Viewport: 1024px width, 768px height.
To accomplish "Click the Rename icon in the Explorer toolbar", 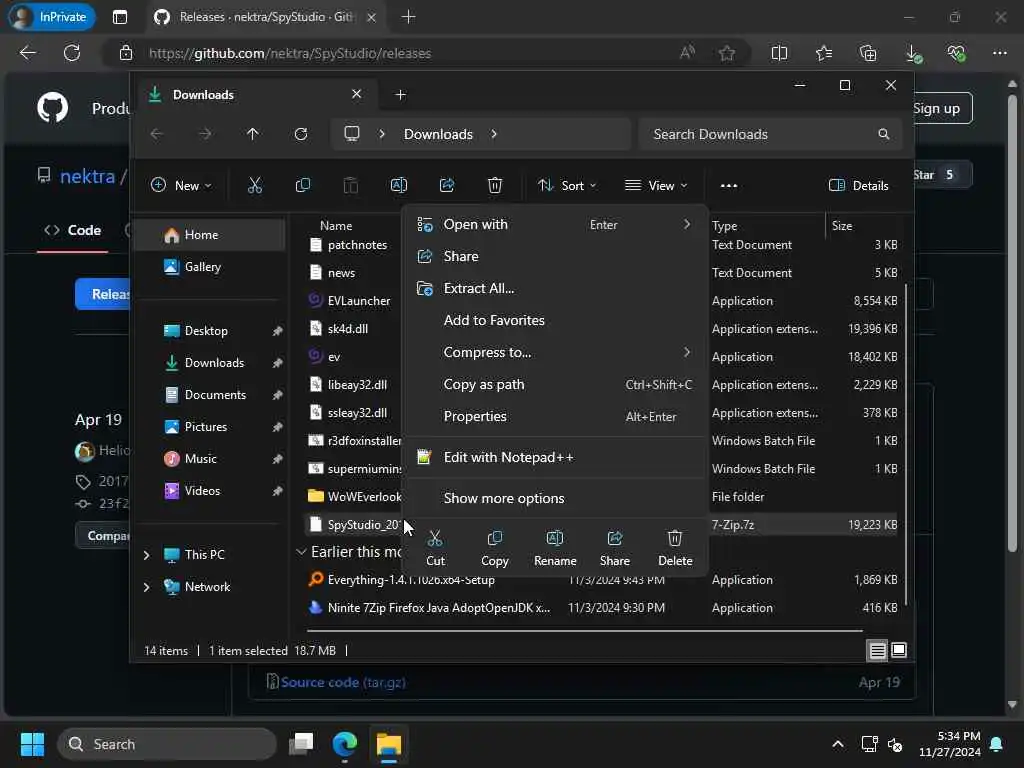I will [398, 185].
